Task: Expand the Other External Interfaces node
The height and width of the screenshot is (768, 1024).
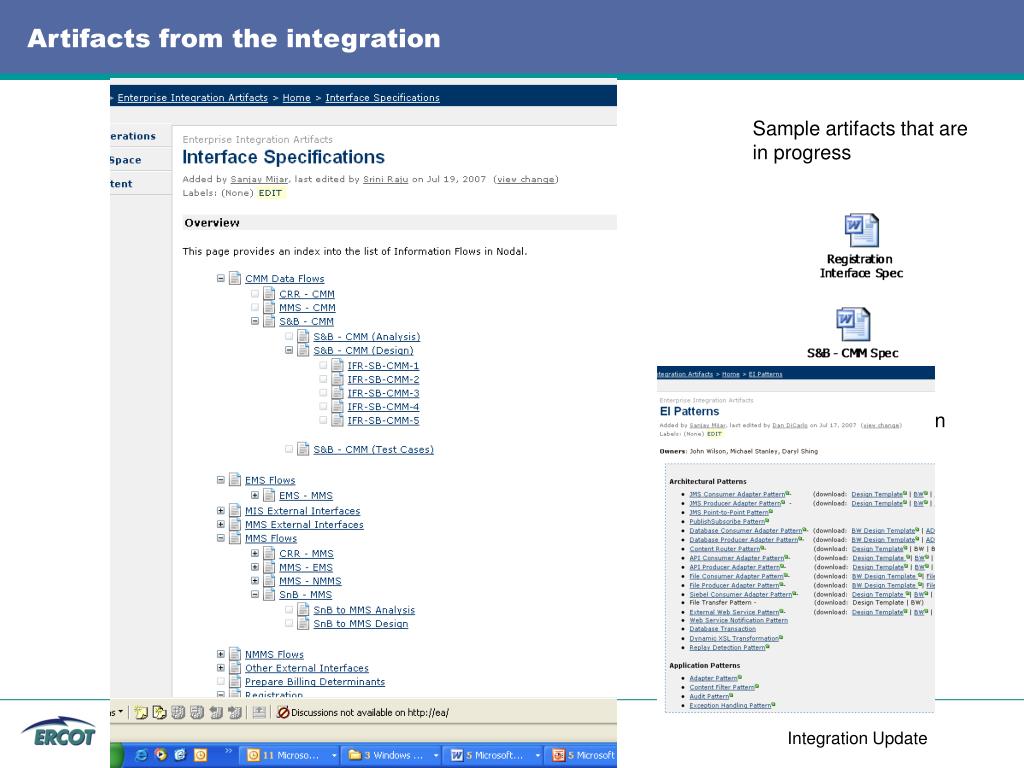Action: coord(221,668)
